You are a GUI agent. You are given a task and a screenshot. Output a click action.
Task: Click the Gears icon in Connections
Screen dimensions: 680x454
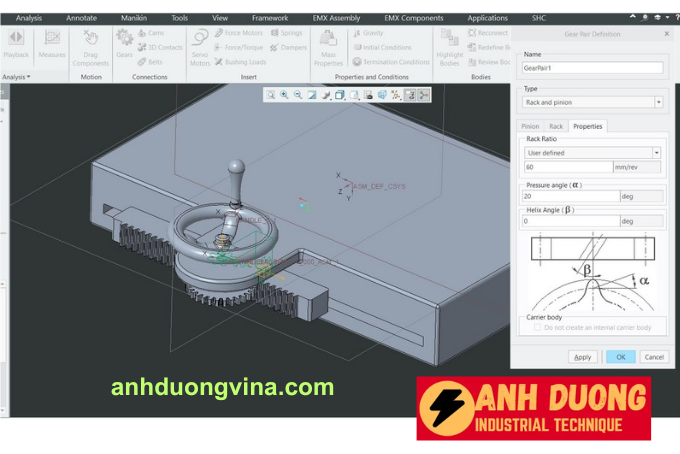[x=124, y=42]
